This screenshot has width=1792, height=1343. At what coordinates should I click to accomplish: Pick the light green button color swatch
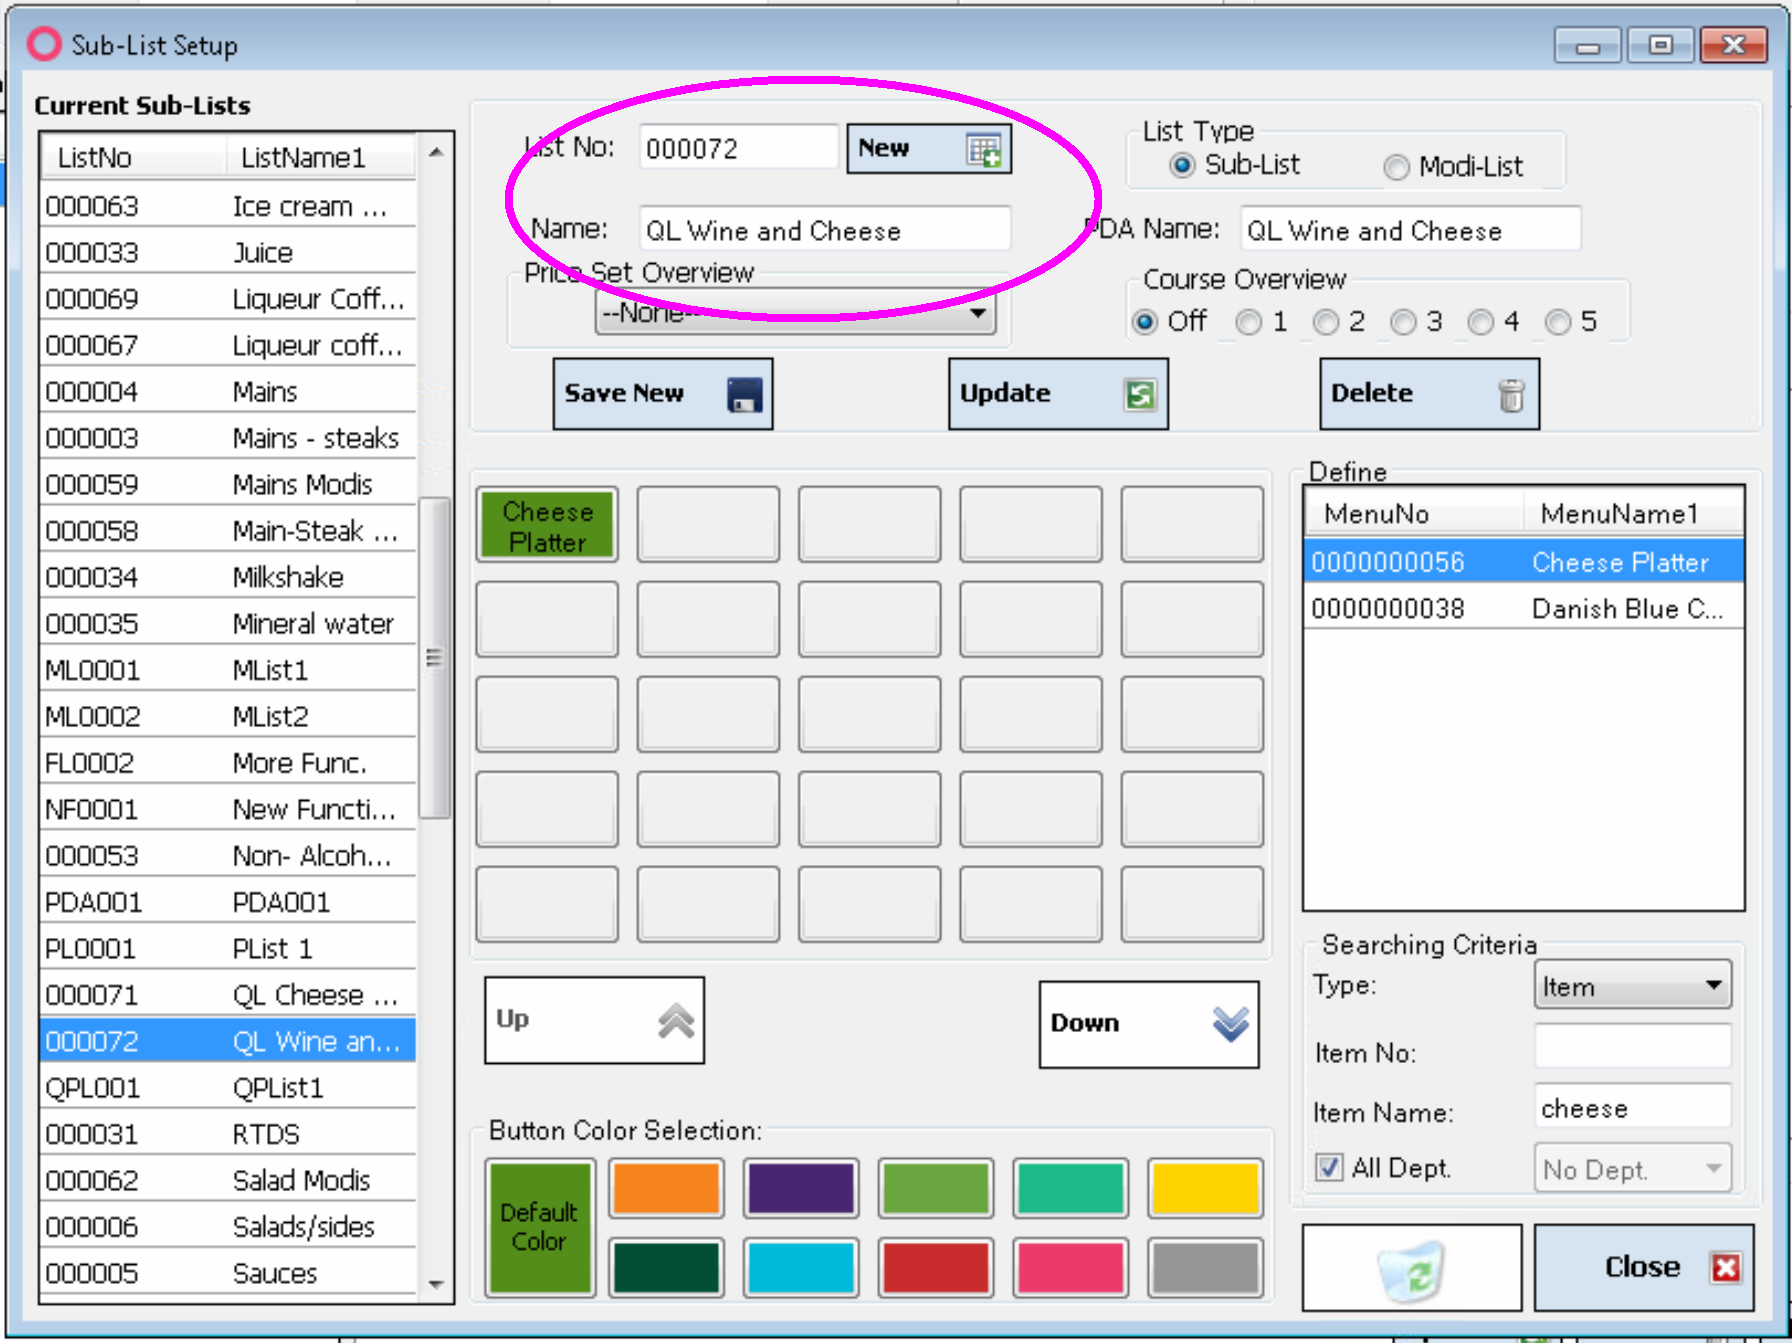tap(936, 1188)
